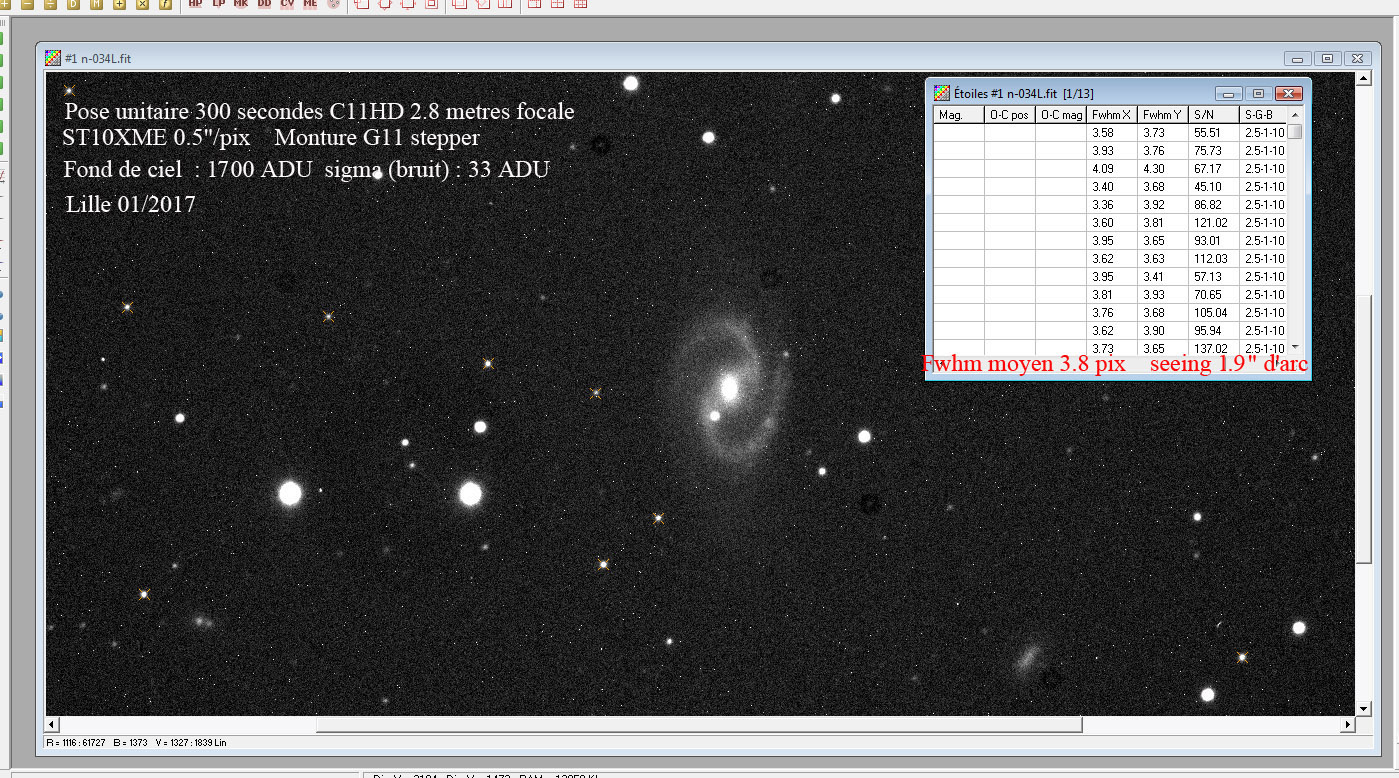This screenshot has width=1399, height=778.
Task: Click the yellow 'M' toolbar icon
Action: (x=96, y=4)
